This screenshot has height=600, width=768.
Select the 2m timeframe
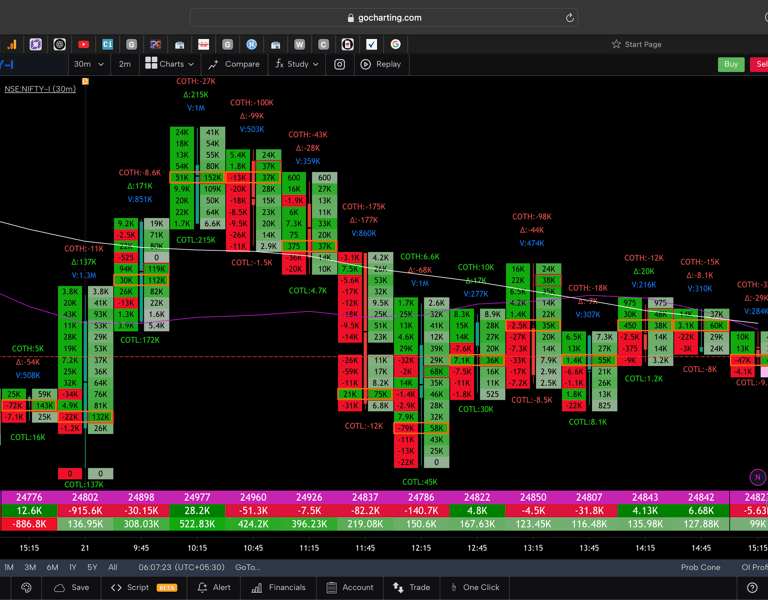tap(125, 64)
